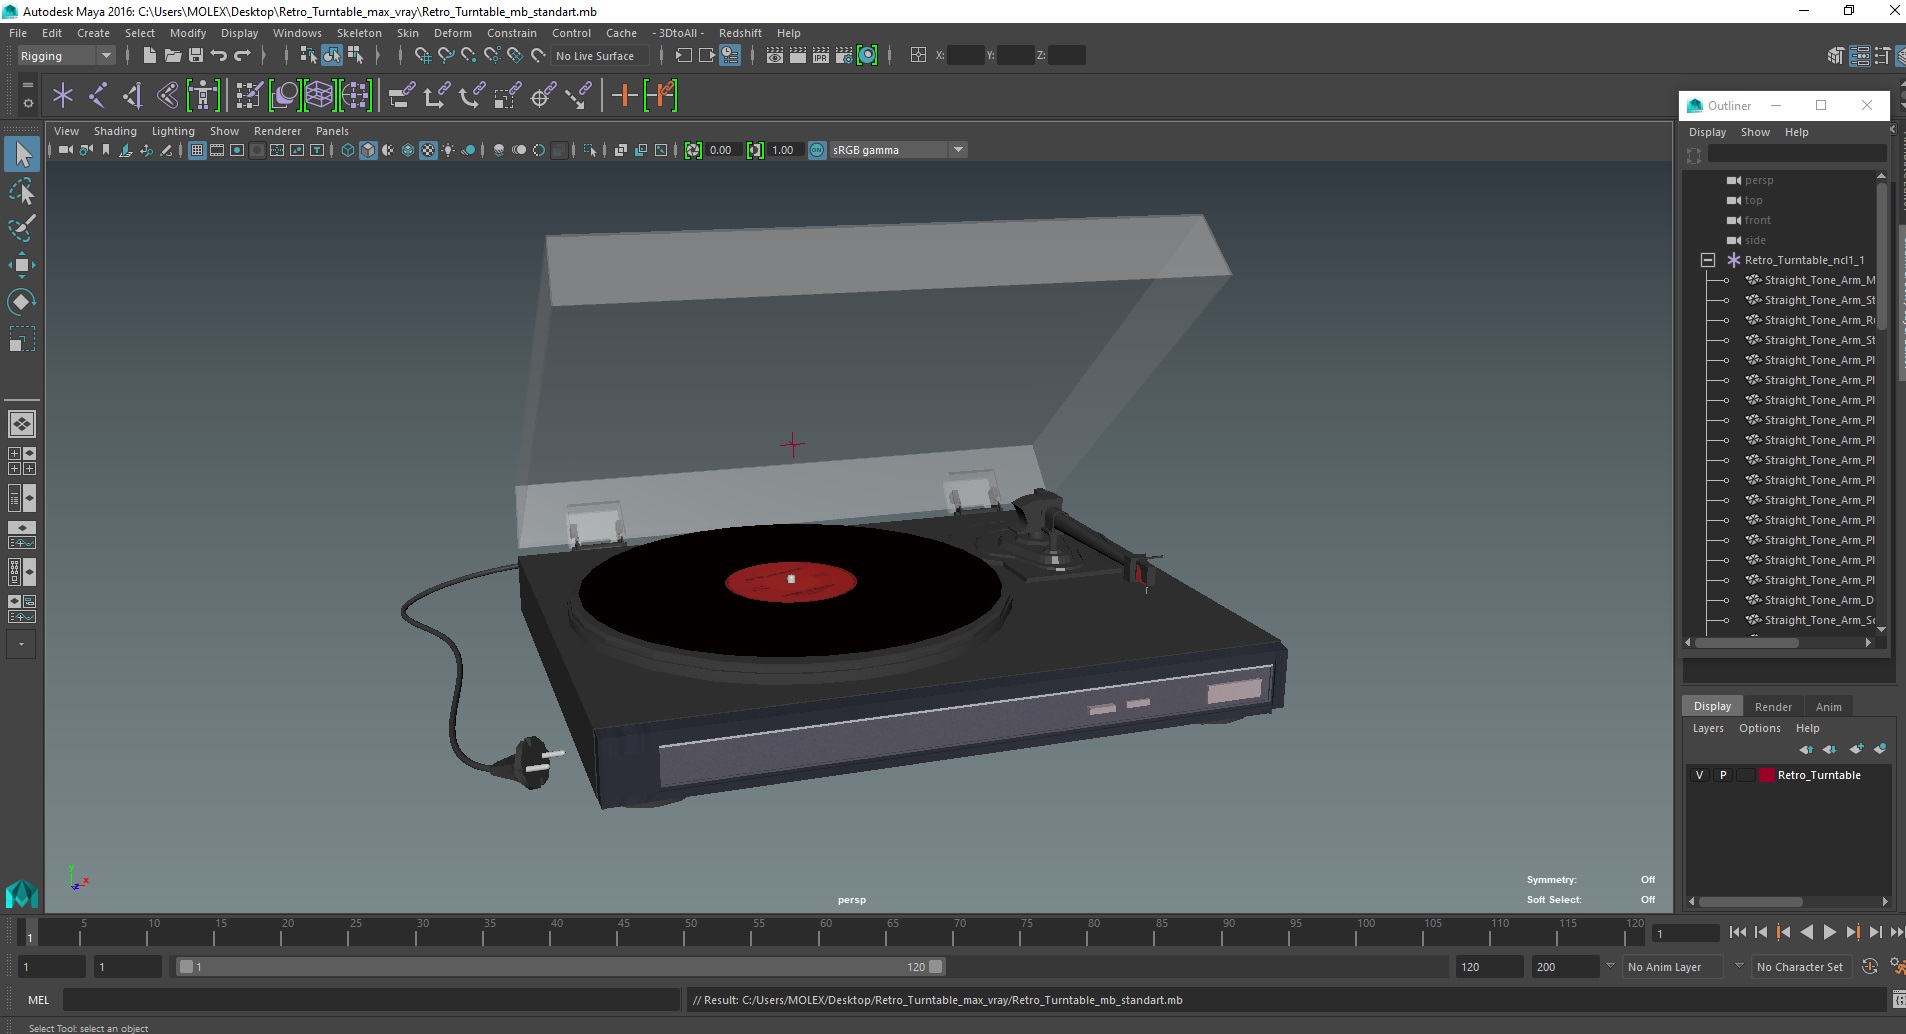Activate the Scale tool

coord(22,339)
